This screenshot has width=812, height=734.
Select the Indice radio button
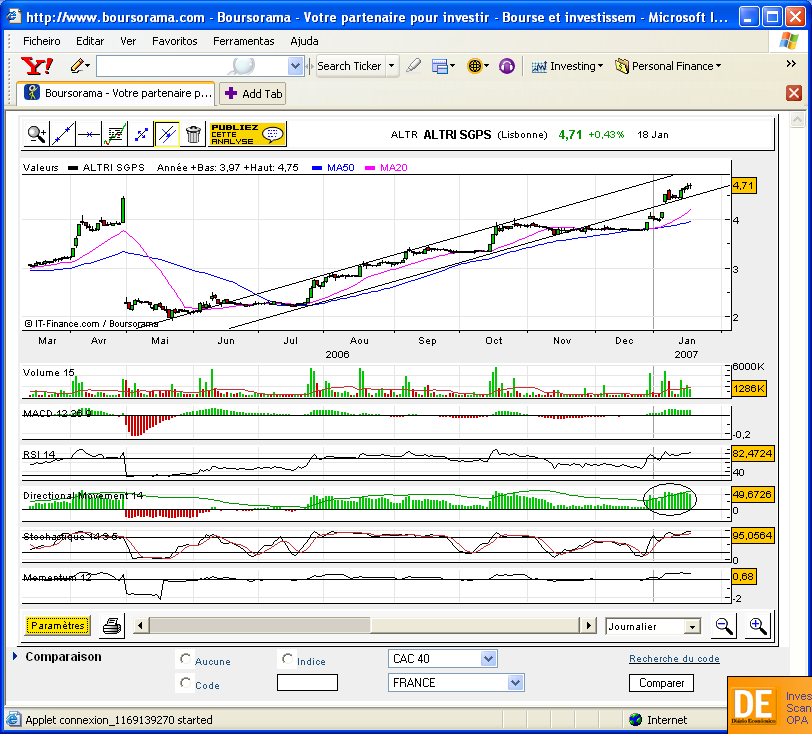pyautogui.click(x=287, y=659)
